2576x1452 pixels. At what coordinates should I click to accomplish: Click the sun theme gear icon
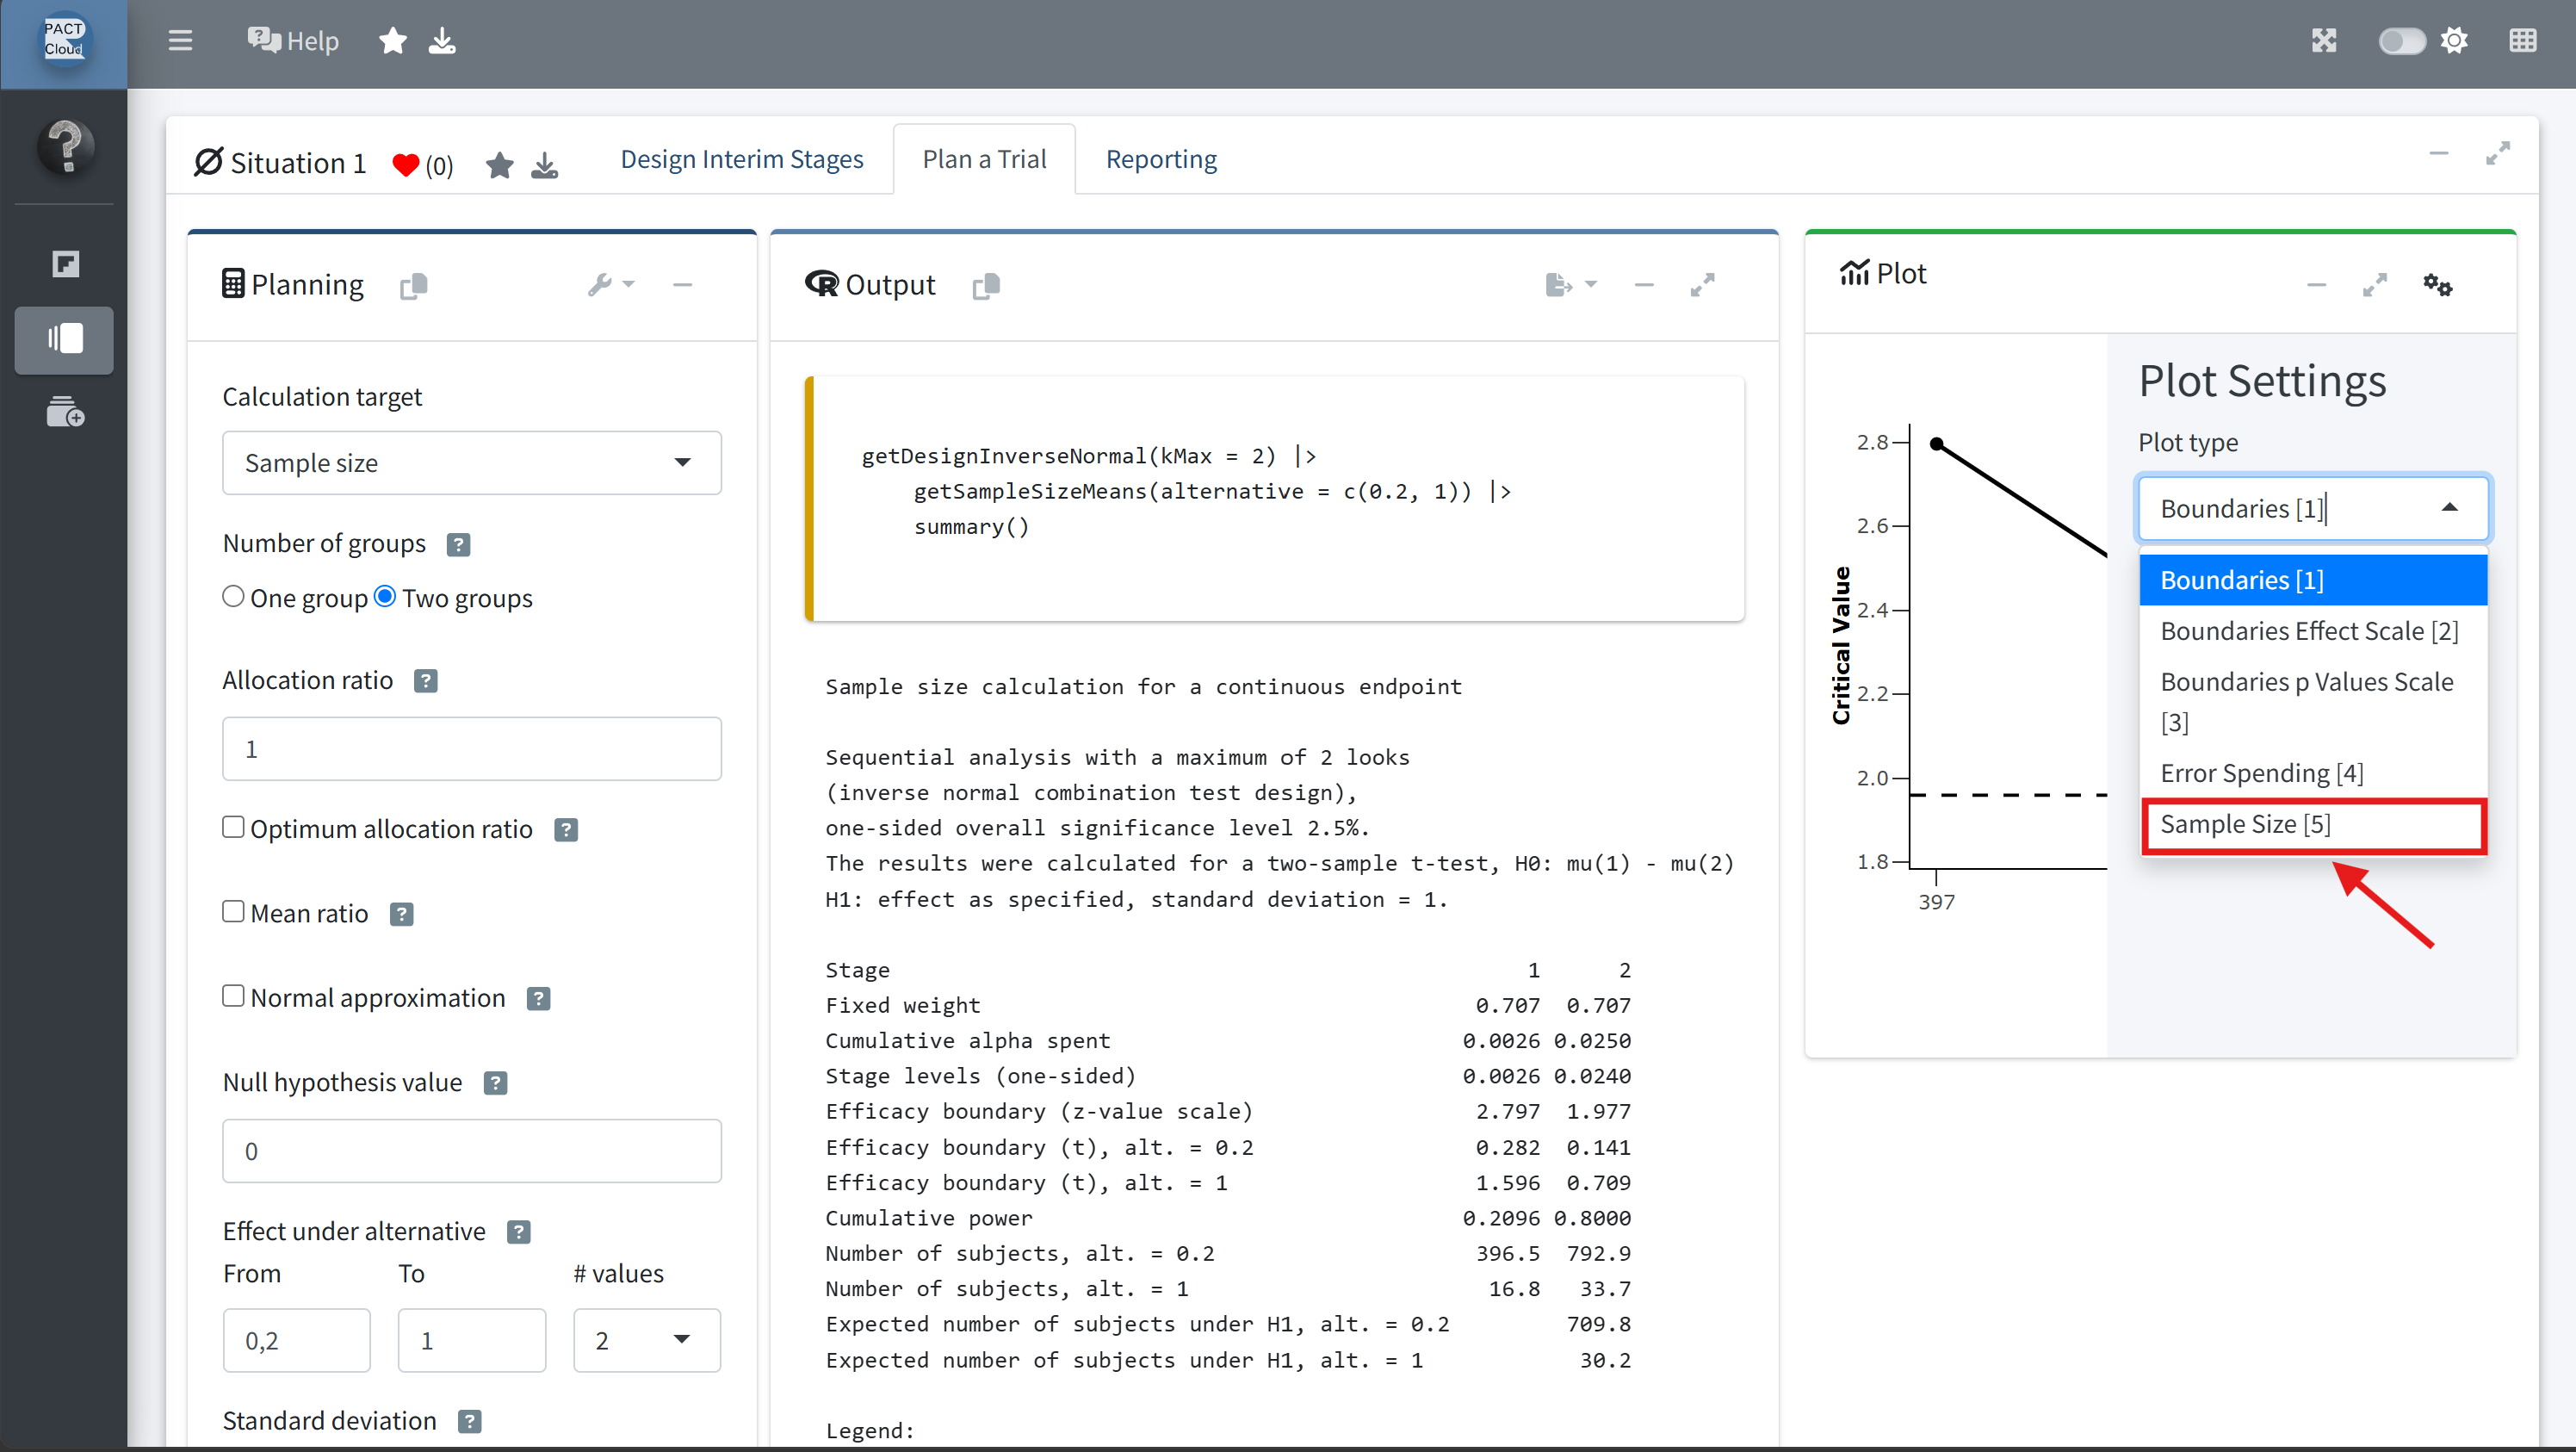point(2454,41)
